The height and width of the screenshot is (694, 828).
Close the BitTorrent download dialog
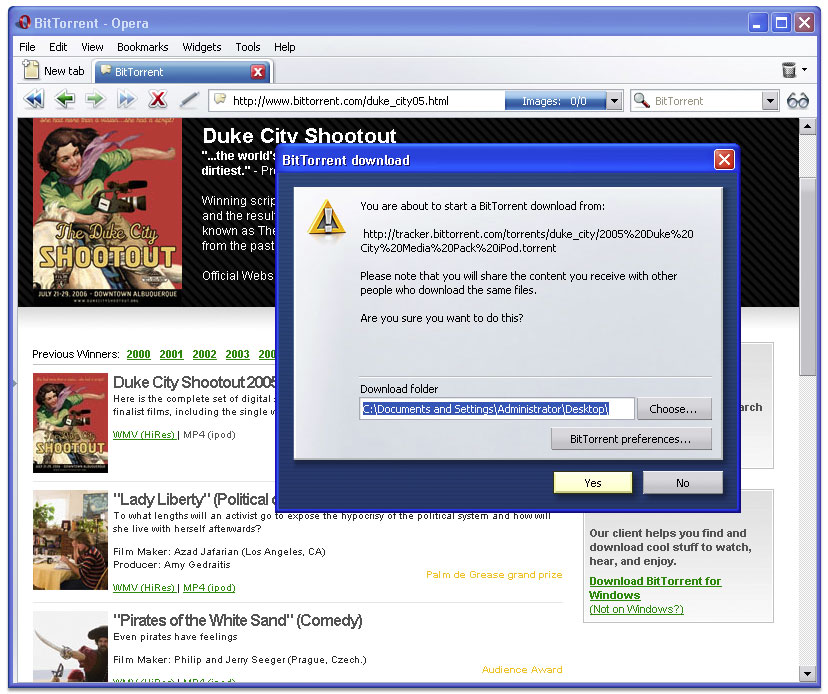[x=724, y=160]
